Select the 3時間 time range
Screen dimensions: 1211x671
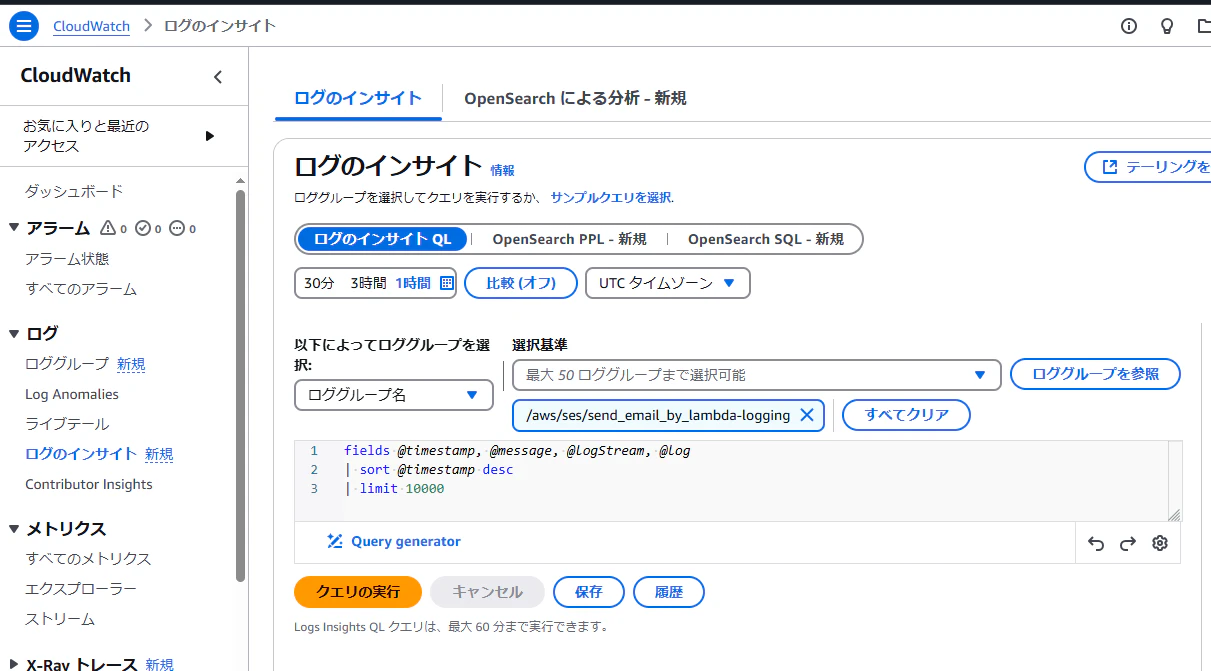point(368,283)
